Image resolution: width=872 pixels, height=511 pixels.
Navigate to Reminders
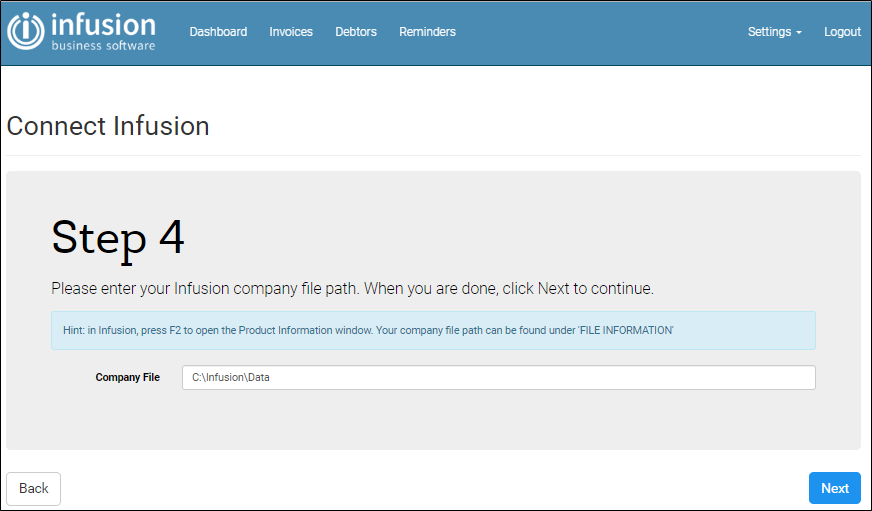(x=427, y=32)
